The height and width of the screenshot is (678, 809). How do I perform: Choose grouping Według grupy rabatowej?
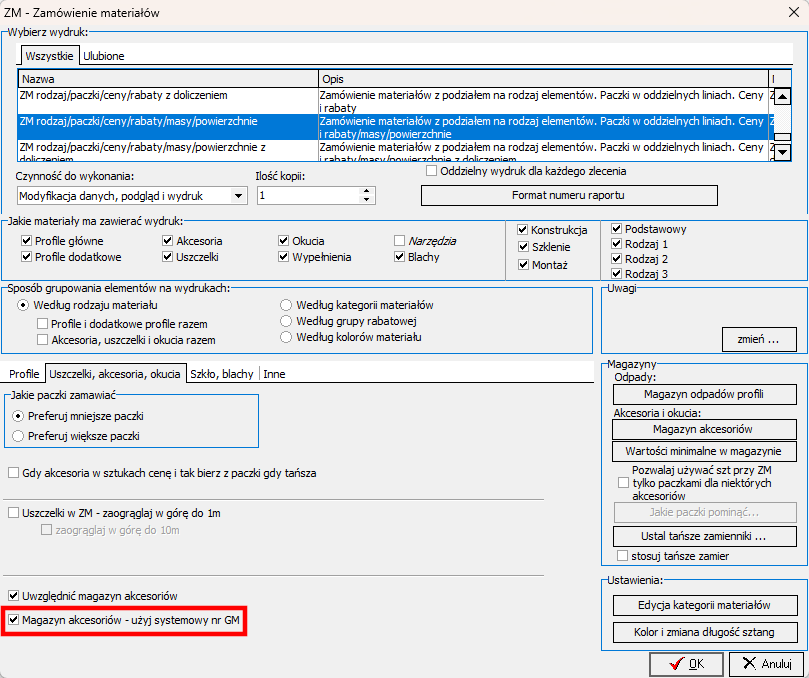[x=287, y=321]
